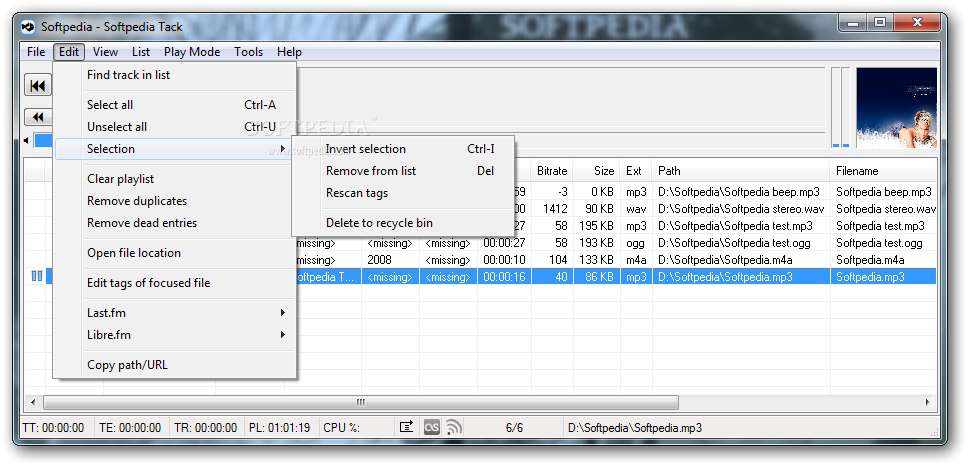968x466 pixels.
Task: Click the horizontal scrollbar right arrow
Action: tap(927, 402)
